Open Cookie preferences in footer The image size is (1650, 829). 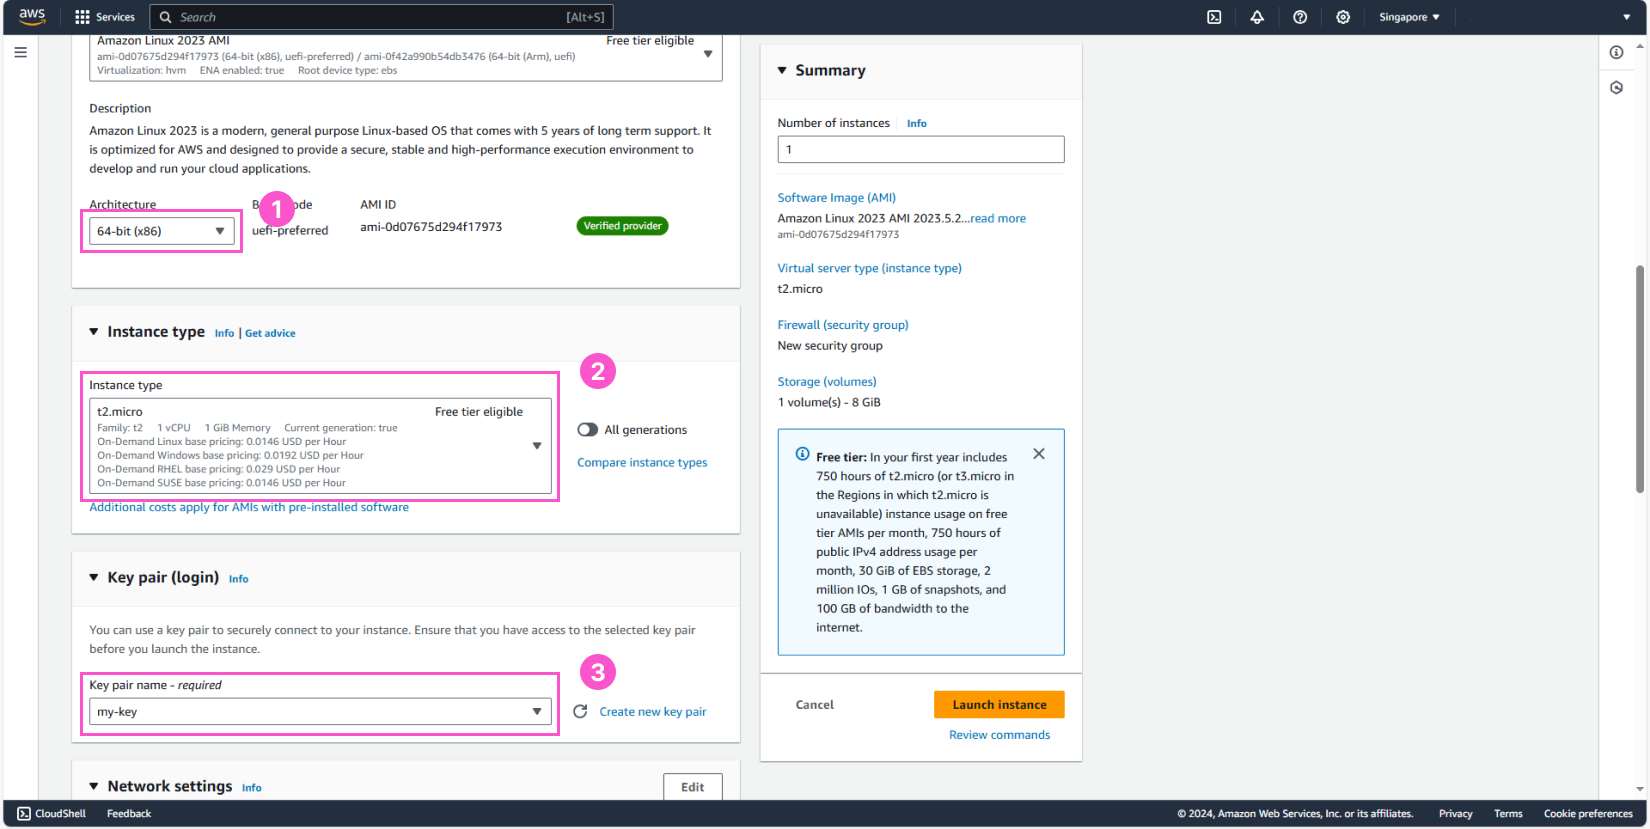1588,813
